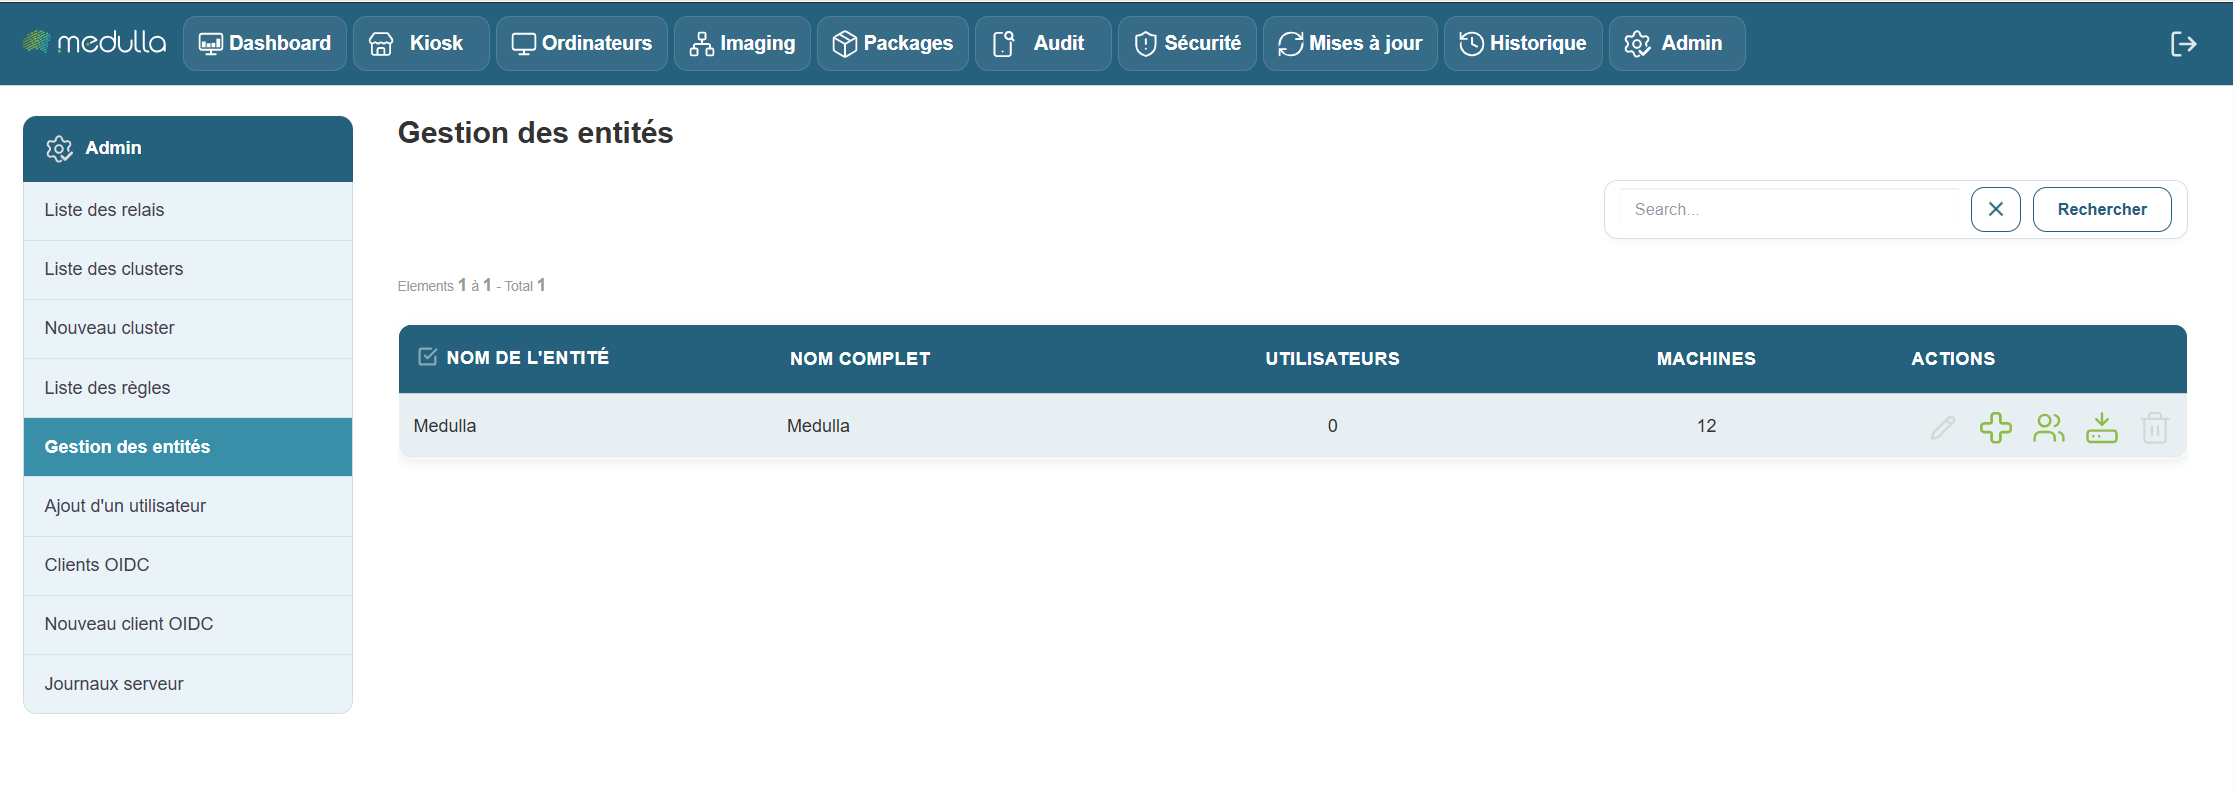Click the green plus icon for Medulla
This screenshot has width=2235, height=792.
click(1995, 428)
